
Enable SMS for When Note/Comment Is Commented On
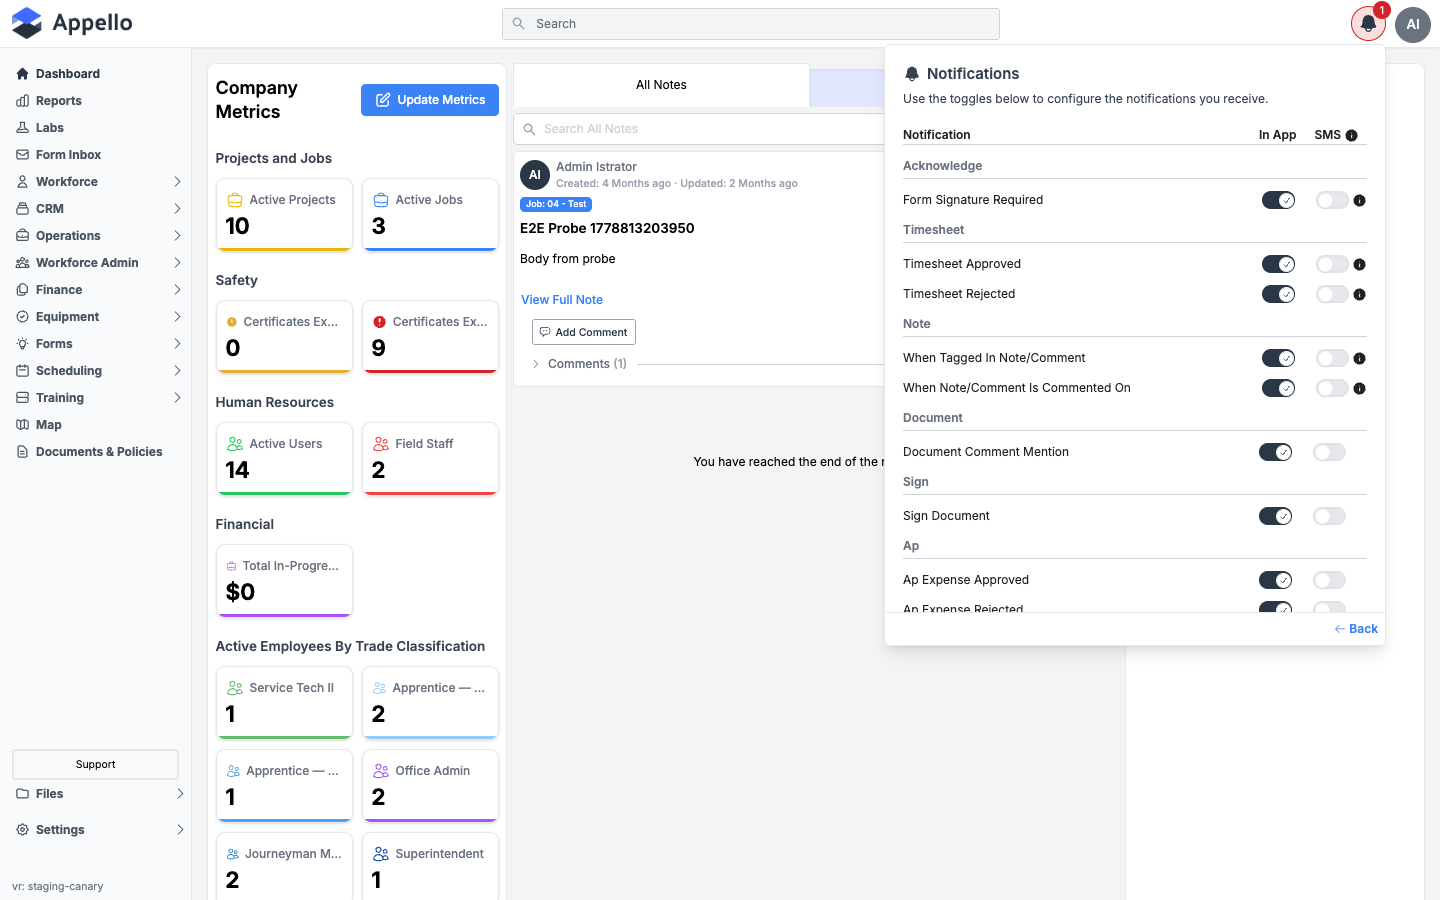coord(1332,388)
